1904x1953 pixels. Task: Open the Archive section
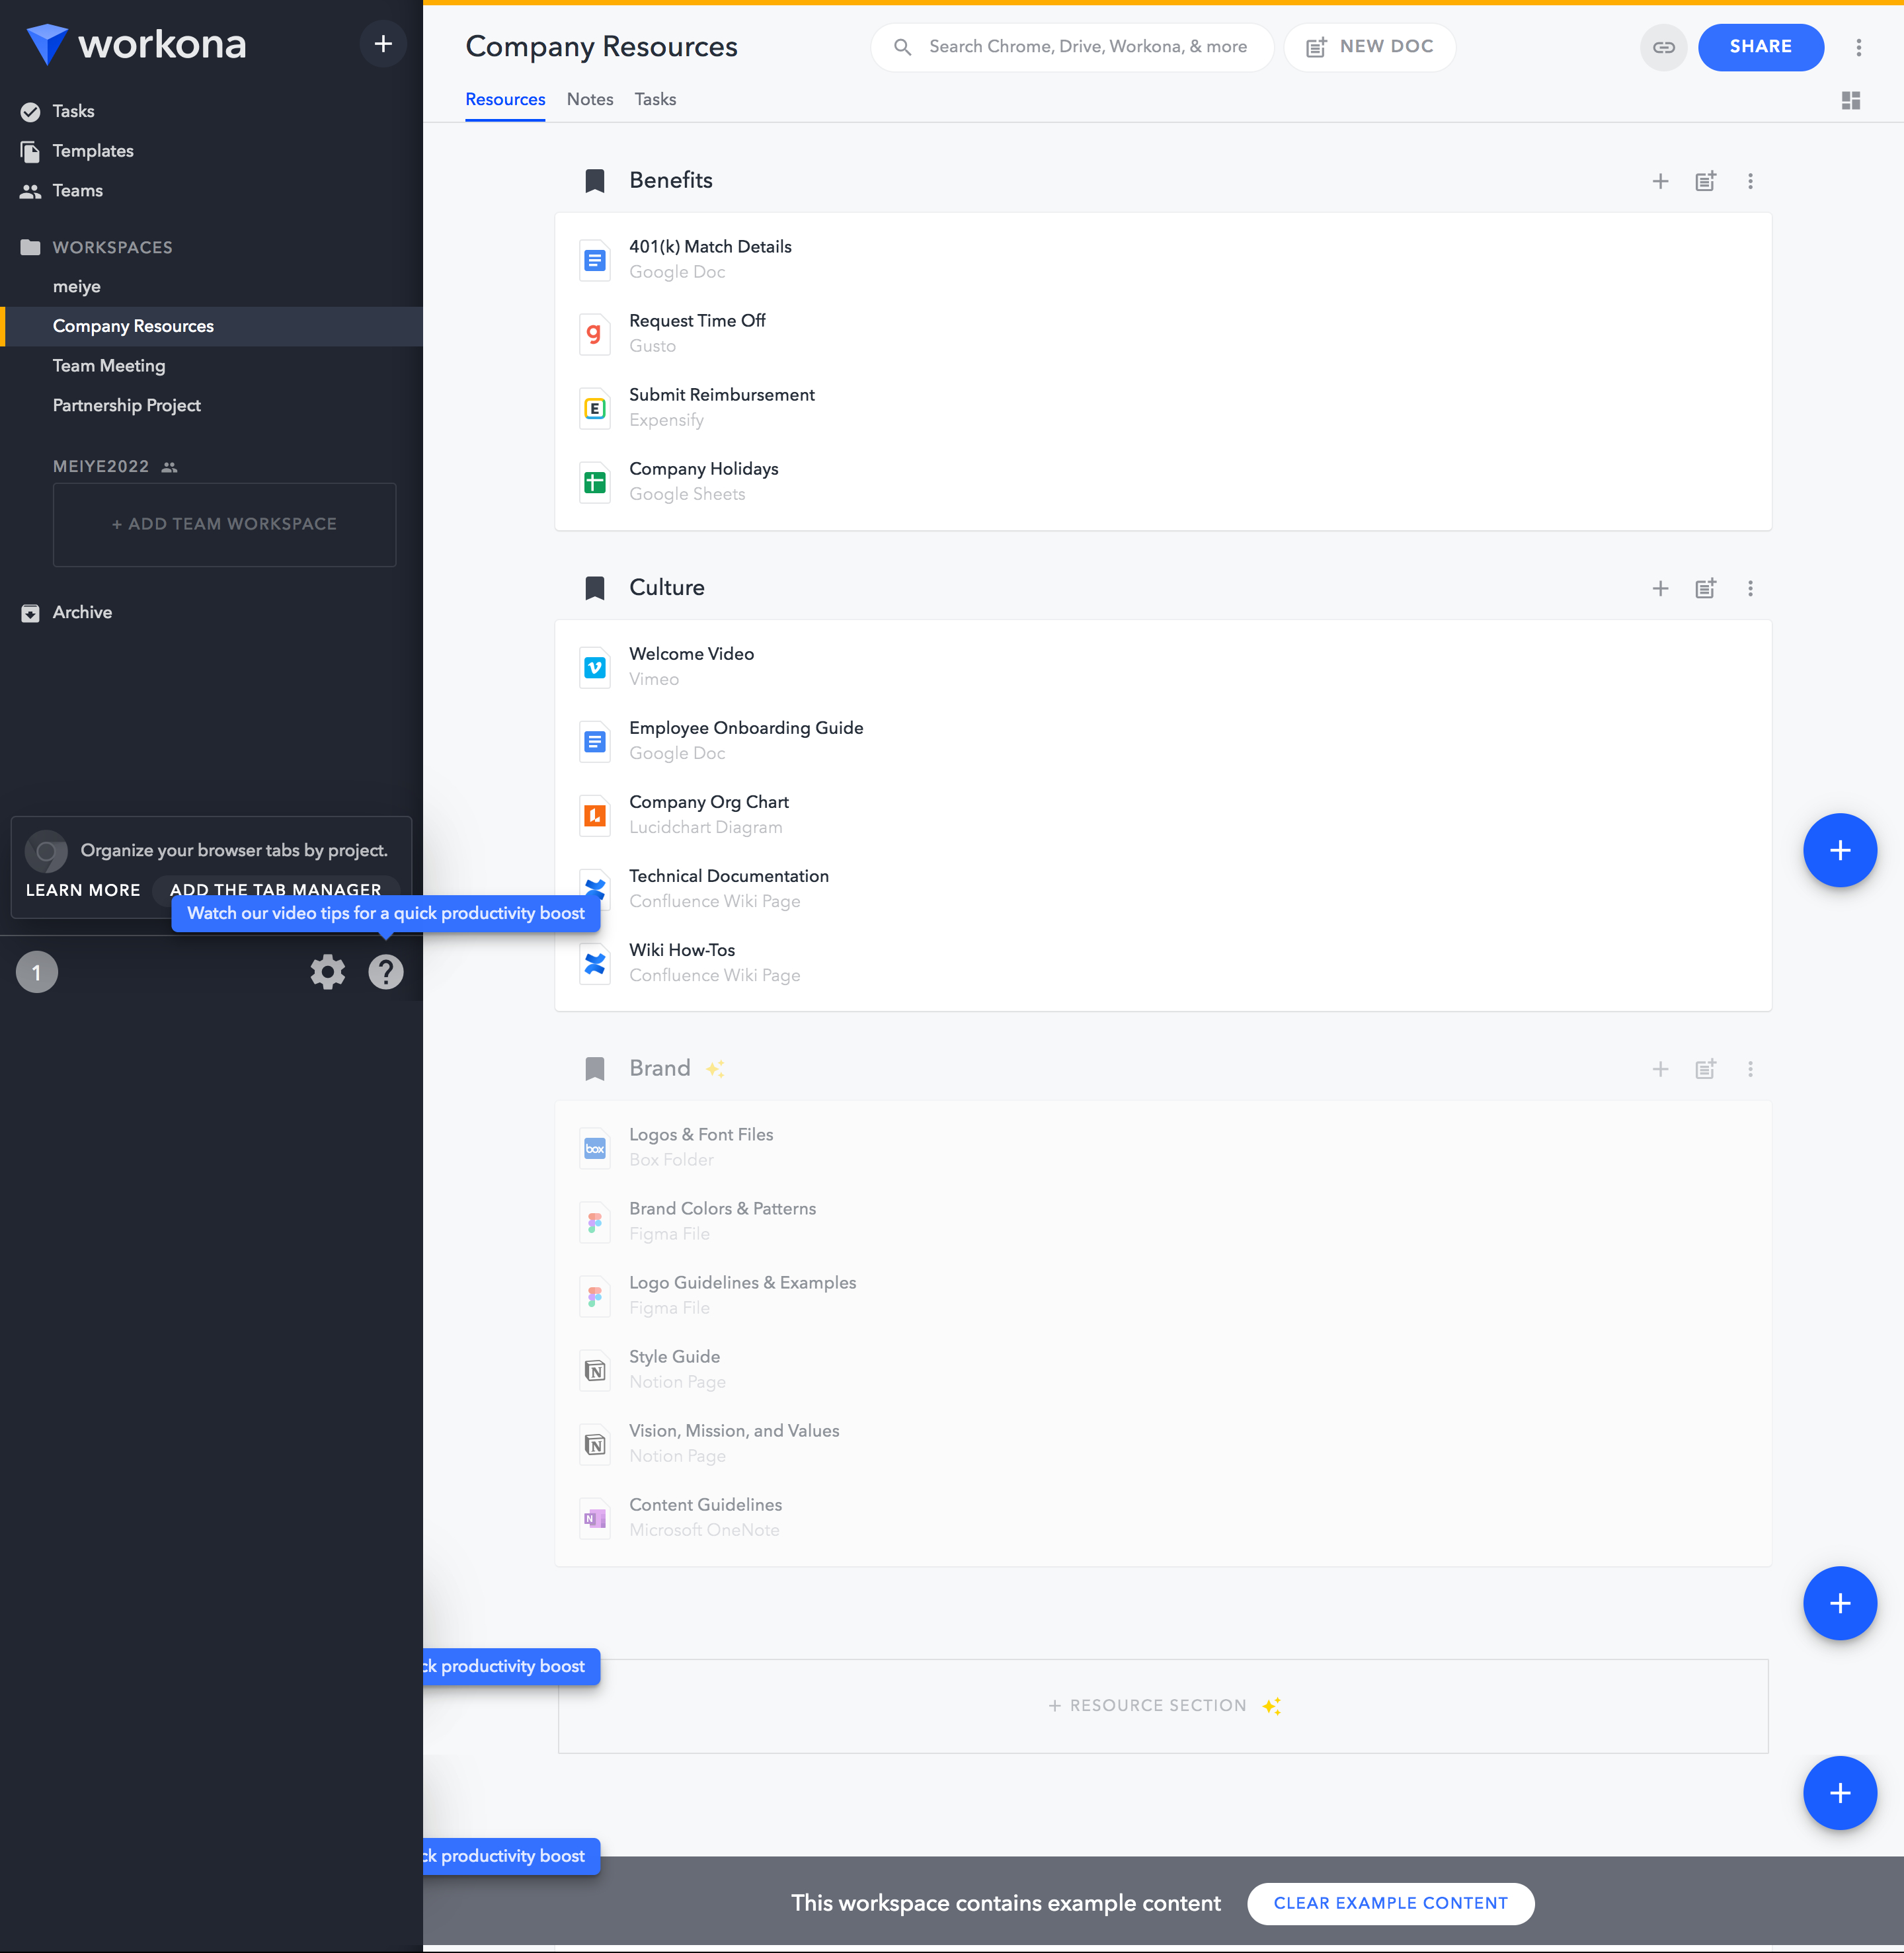pyautogui.click(x=82, y=612)
